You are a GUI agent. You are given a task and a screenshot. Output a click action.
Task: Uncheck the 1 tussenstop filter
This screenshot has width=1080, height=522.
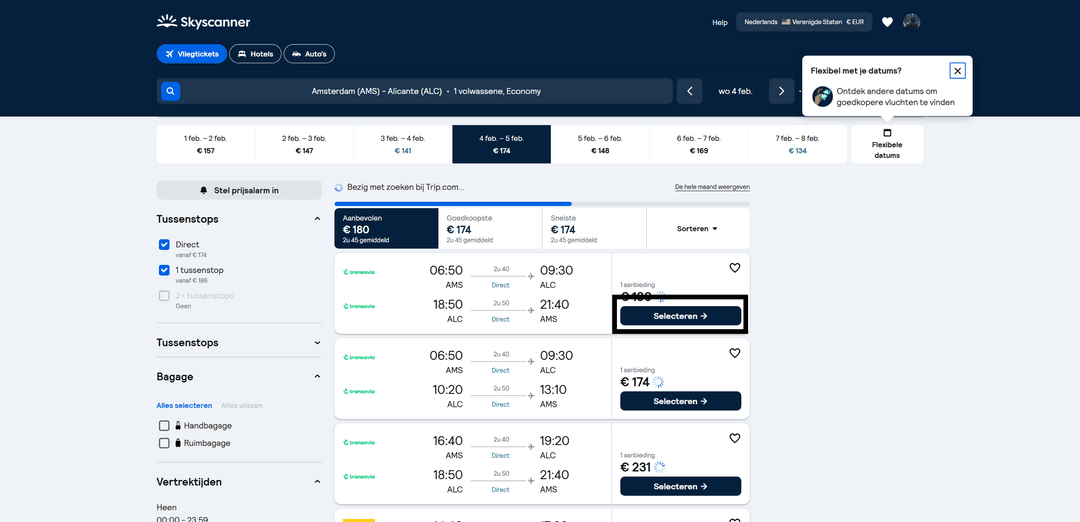164,270
